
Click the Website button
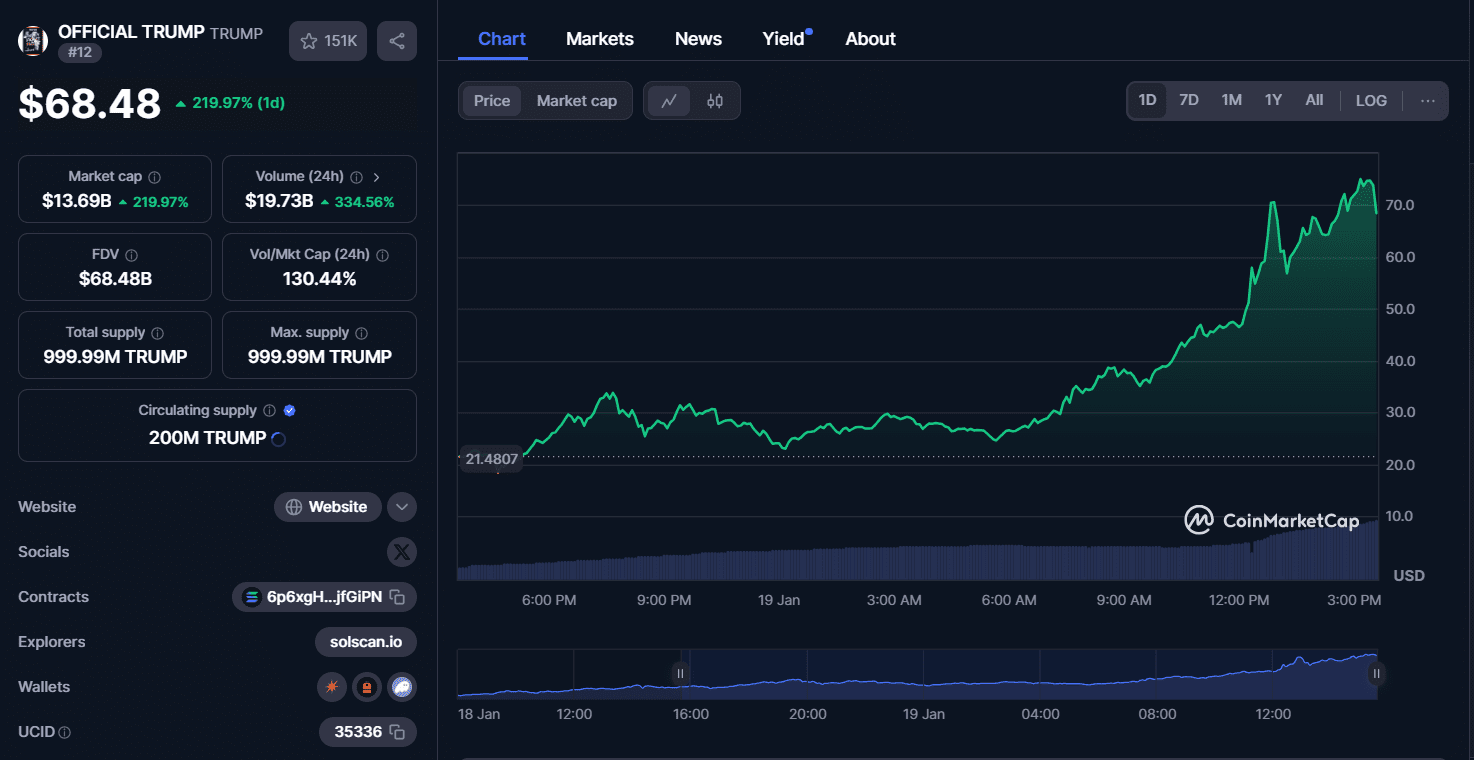pos(328,507)
